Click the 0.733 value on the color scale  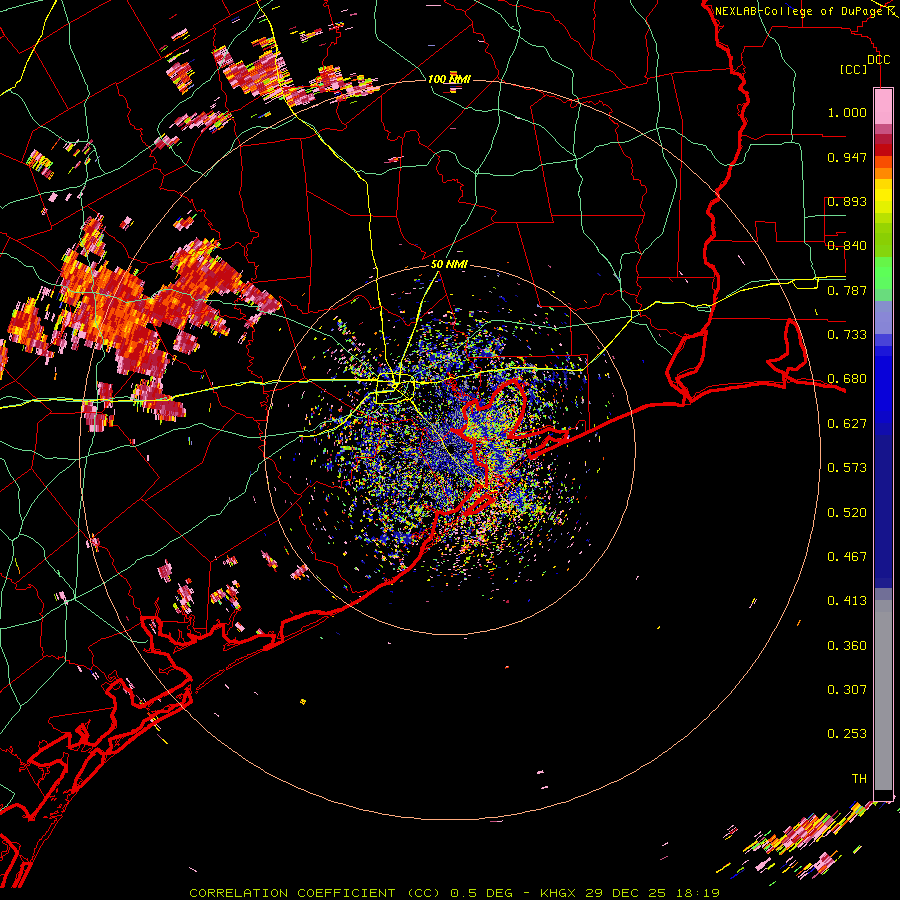click(x=847, y=335)
